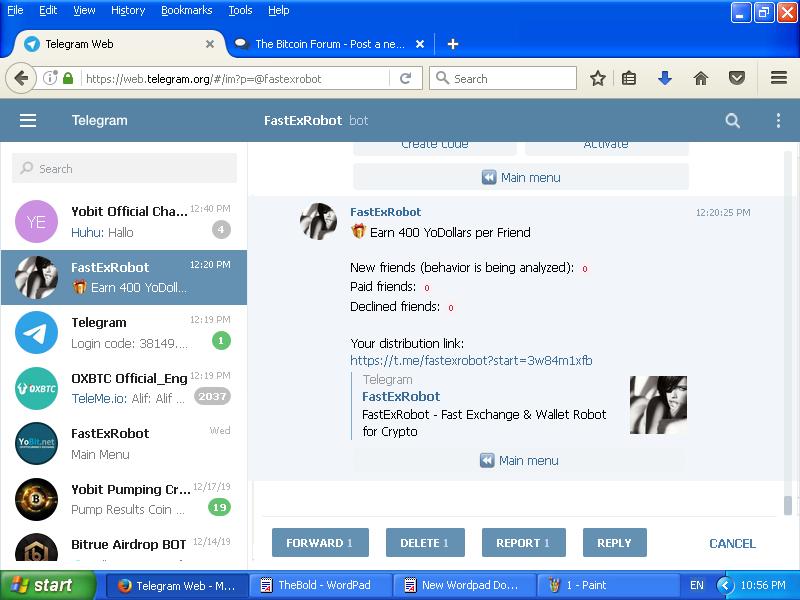Switch to New Wordpad Document taskbar window

[464, 586]
